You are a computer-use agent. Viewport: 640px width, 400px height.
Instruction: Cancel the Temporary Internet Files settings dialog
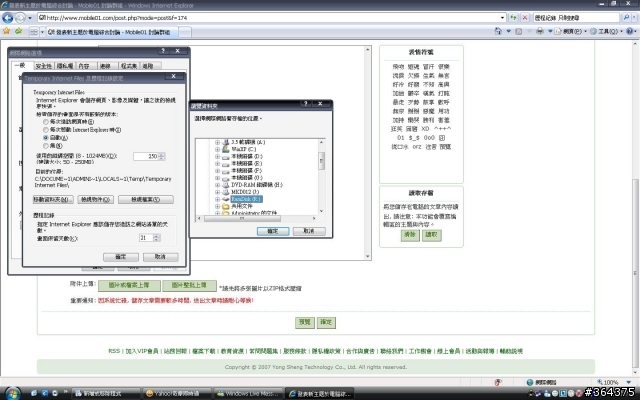[160, 257]
